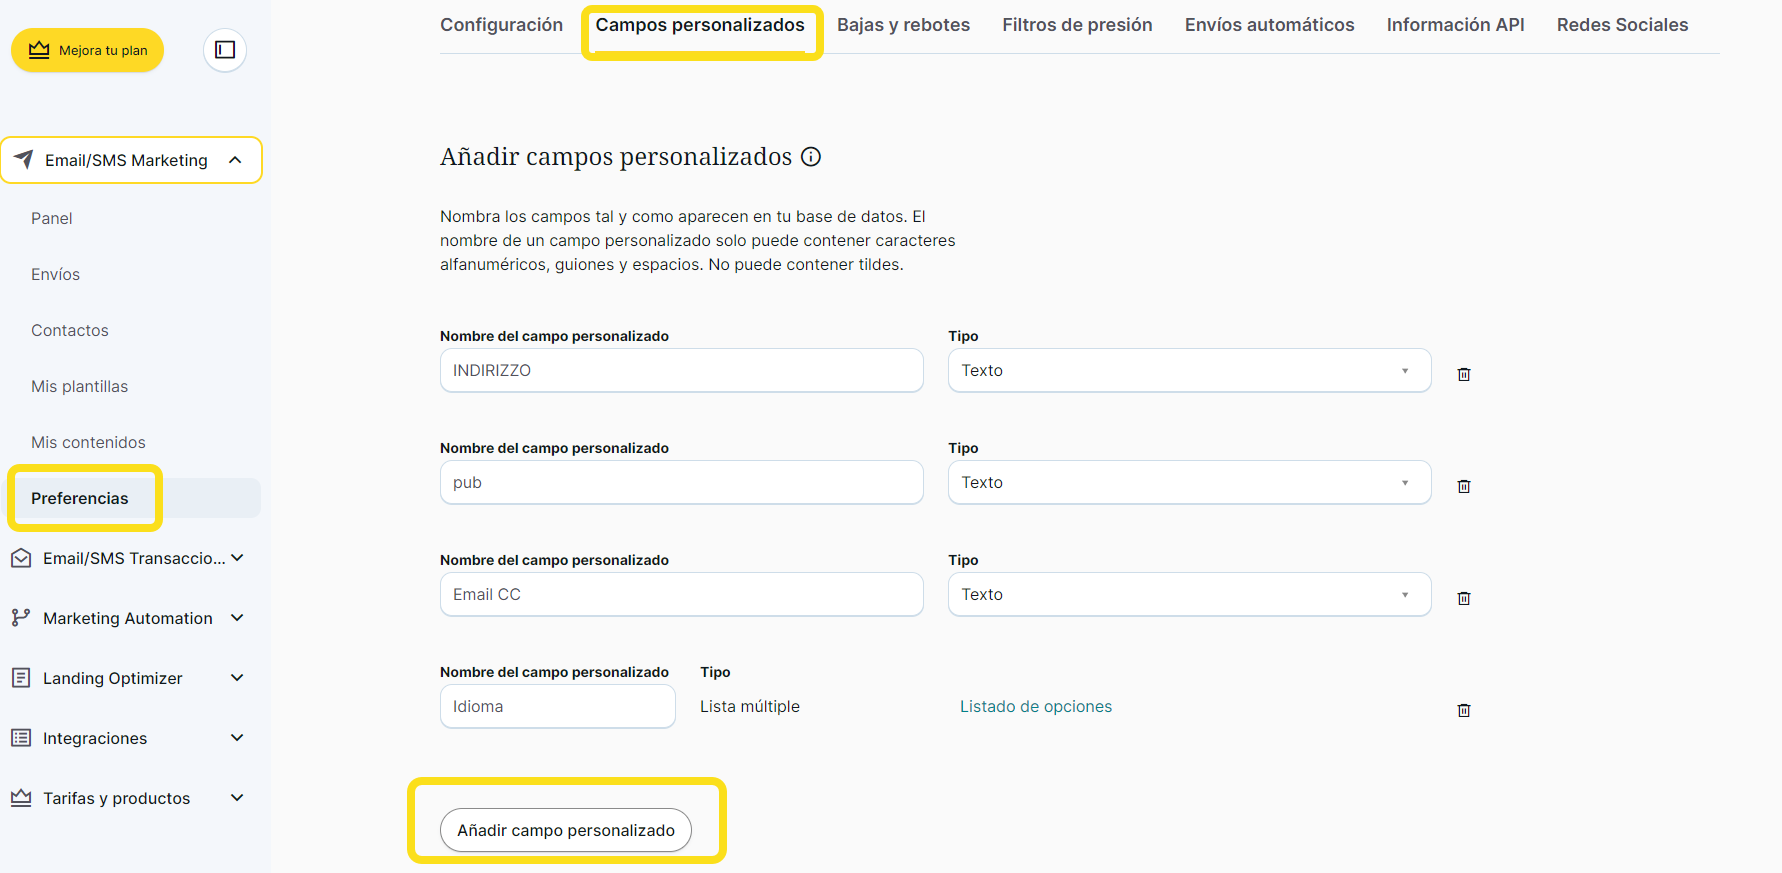Delete the Idioma custom field
This screenshot has width=1782, height=873.
point(1463,710)
